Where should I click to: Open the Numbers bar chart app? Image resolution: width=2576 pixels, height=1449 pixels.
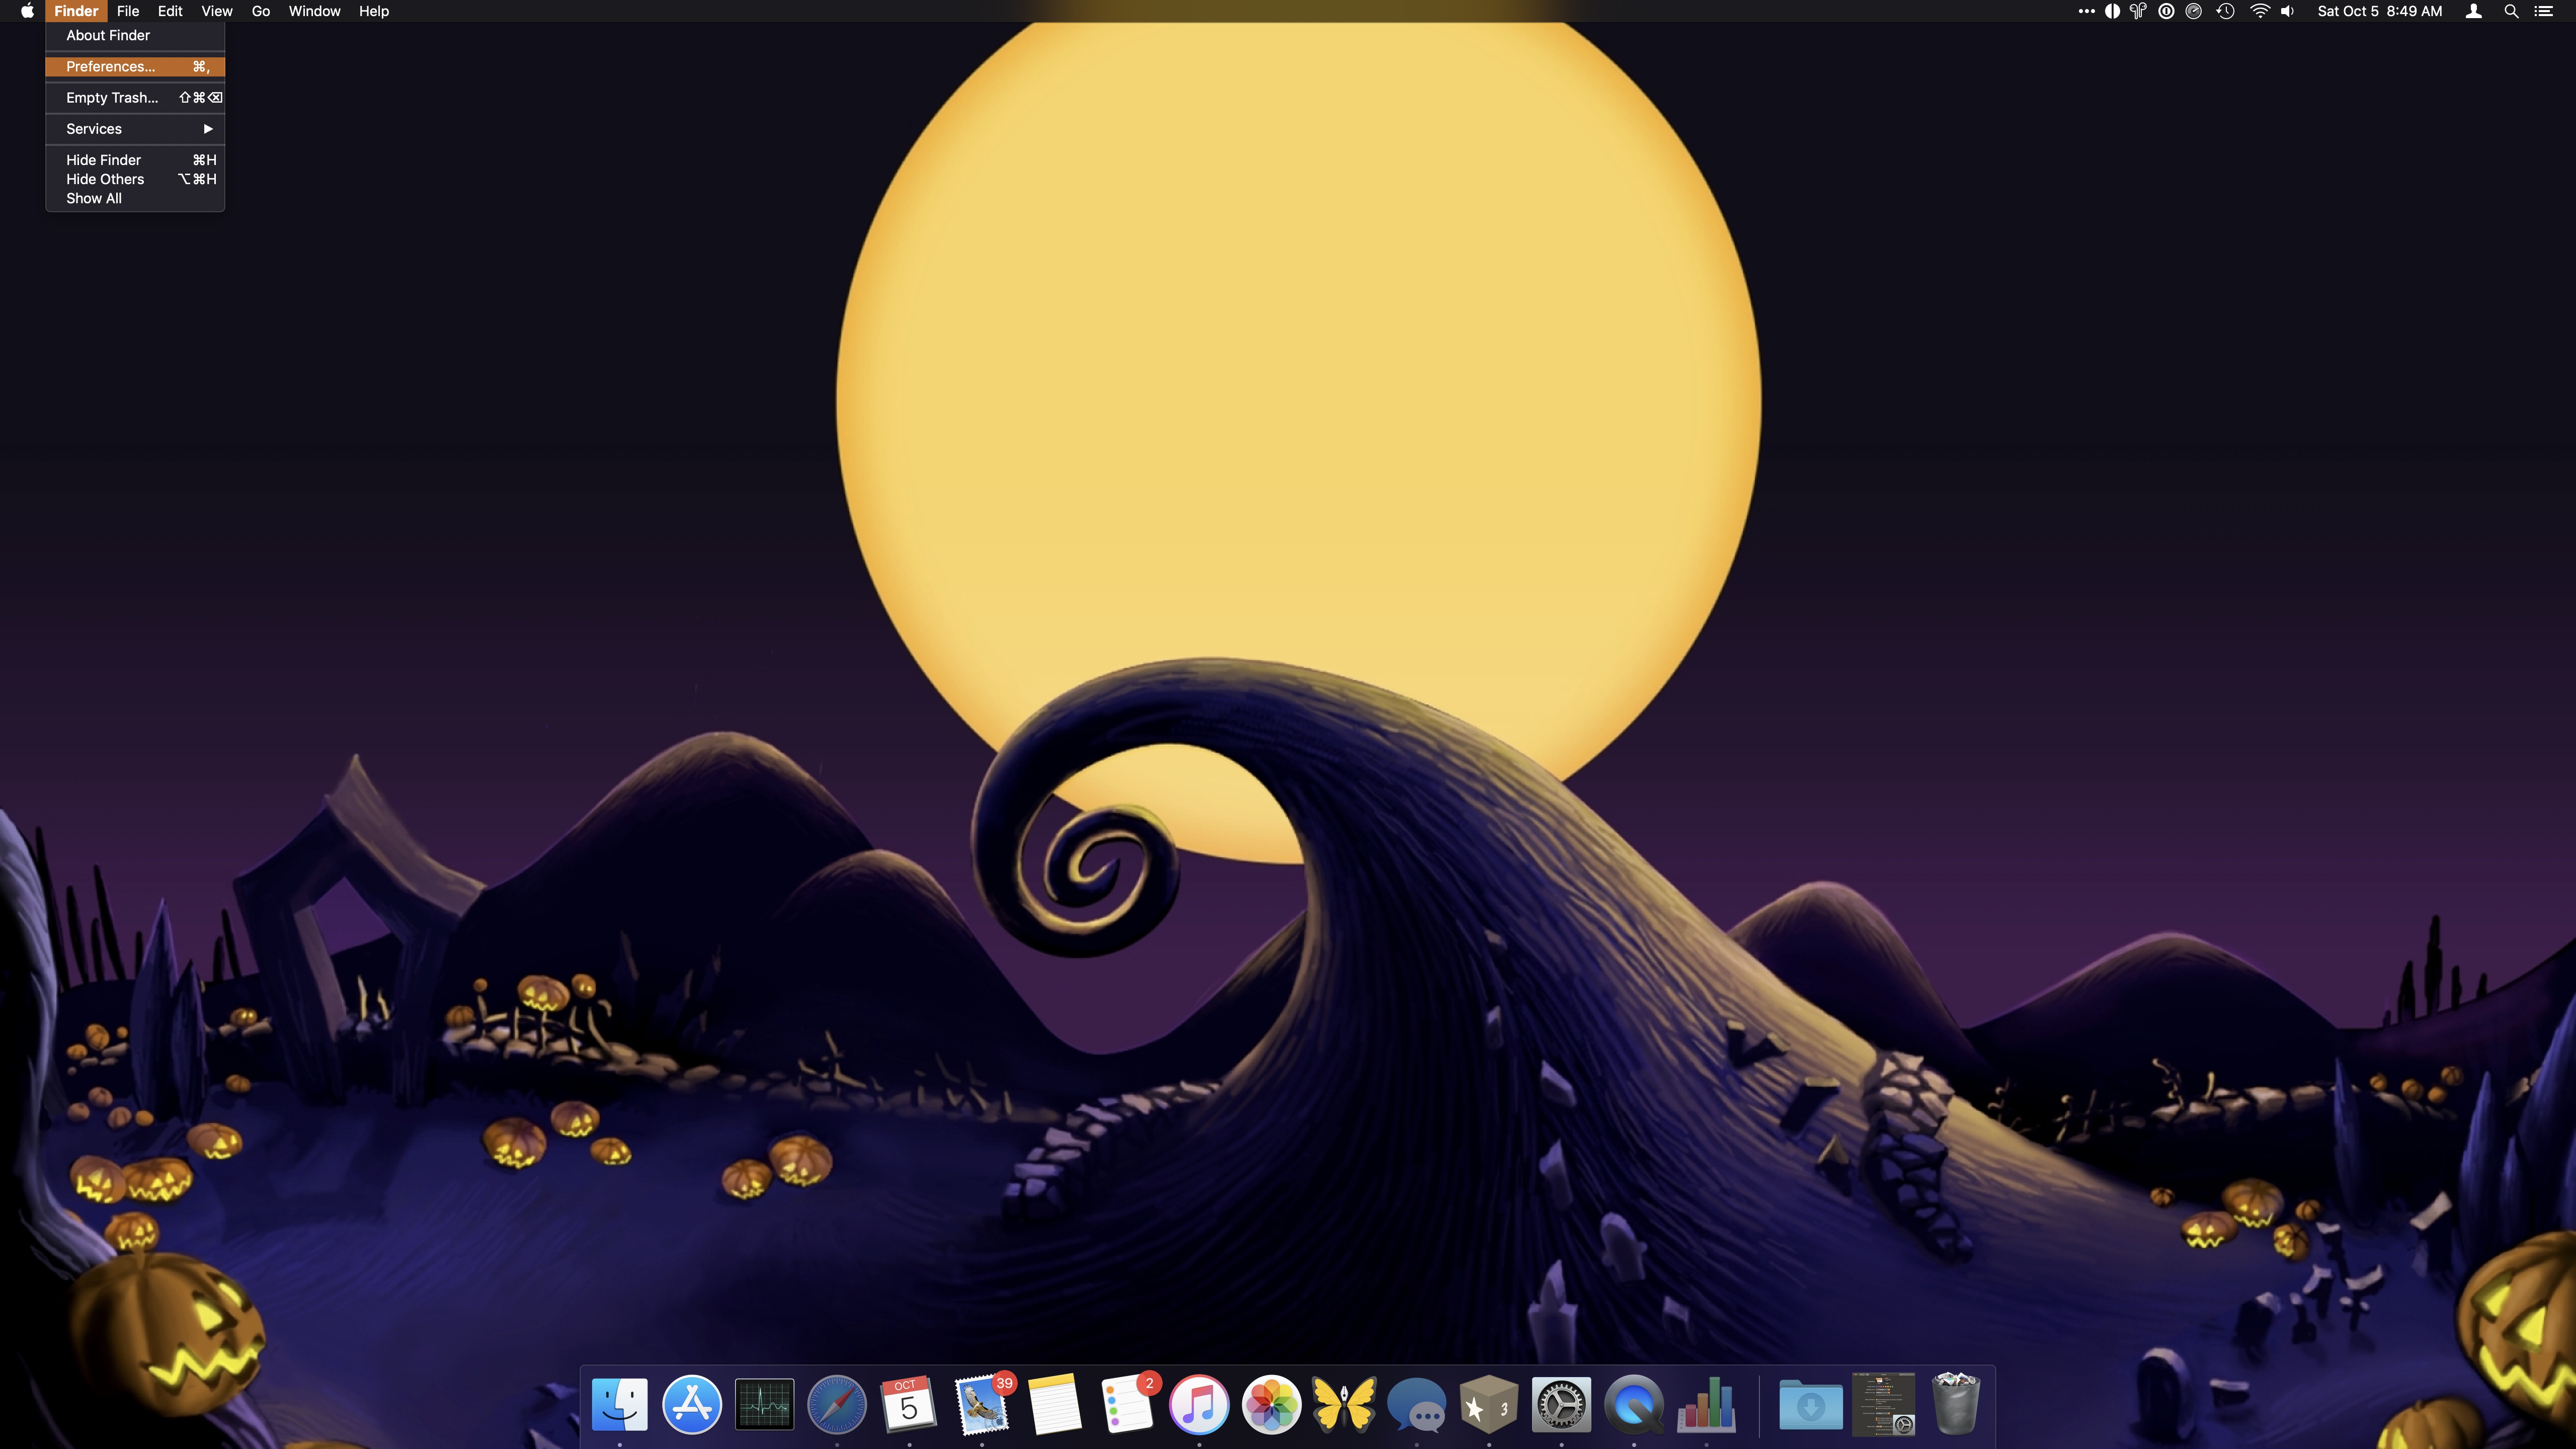1707,1404
